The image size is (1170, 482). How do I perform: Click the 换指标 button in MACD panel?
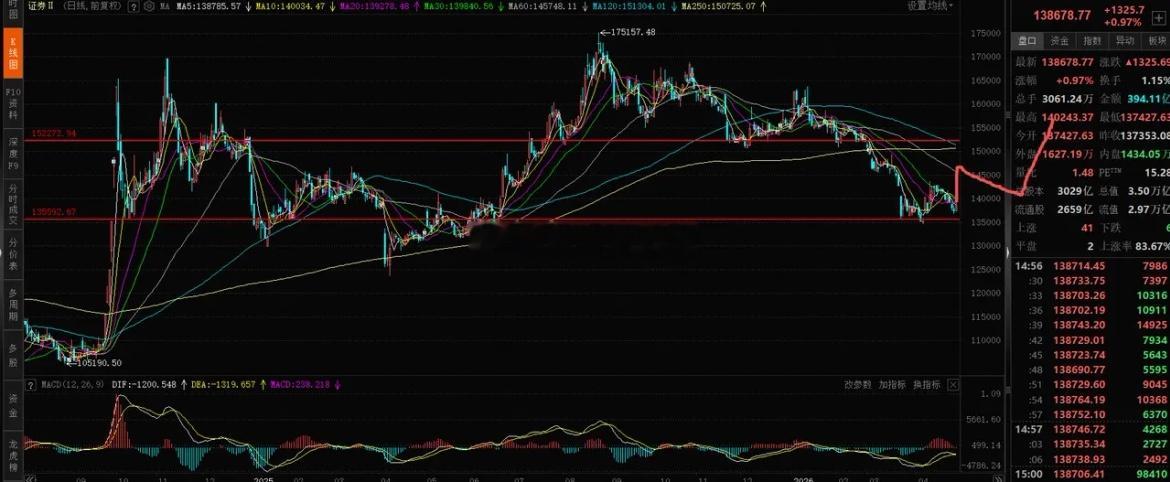coord(926,385)
